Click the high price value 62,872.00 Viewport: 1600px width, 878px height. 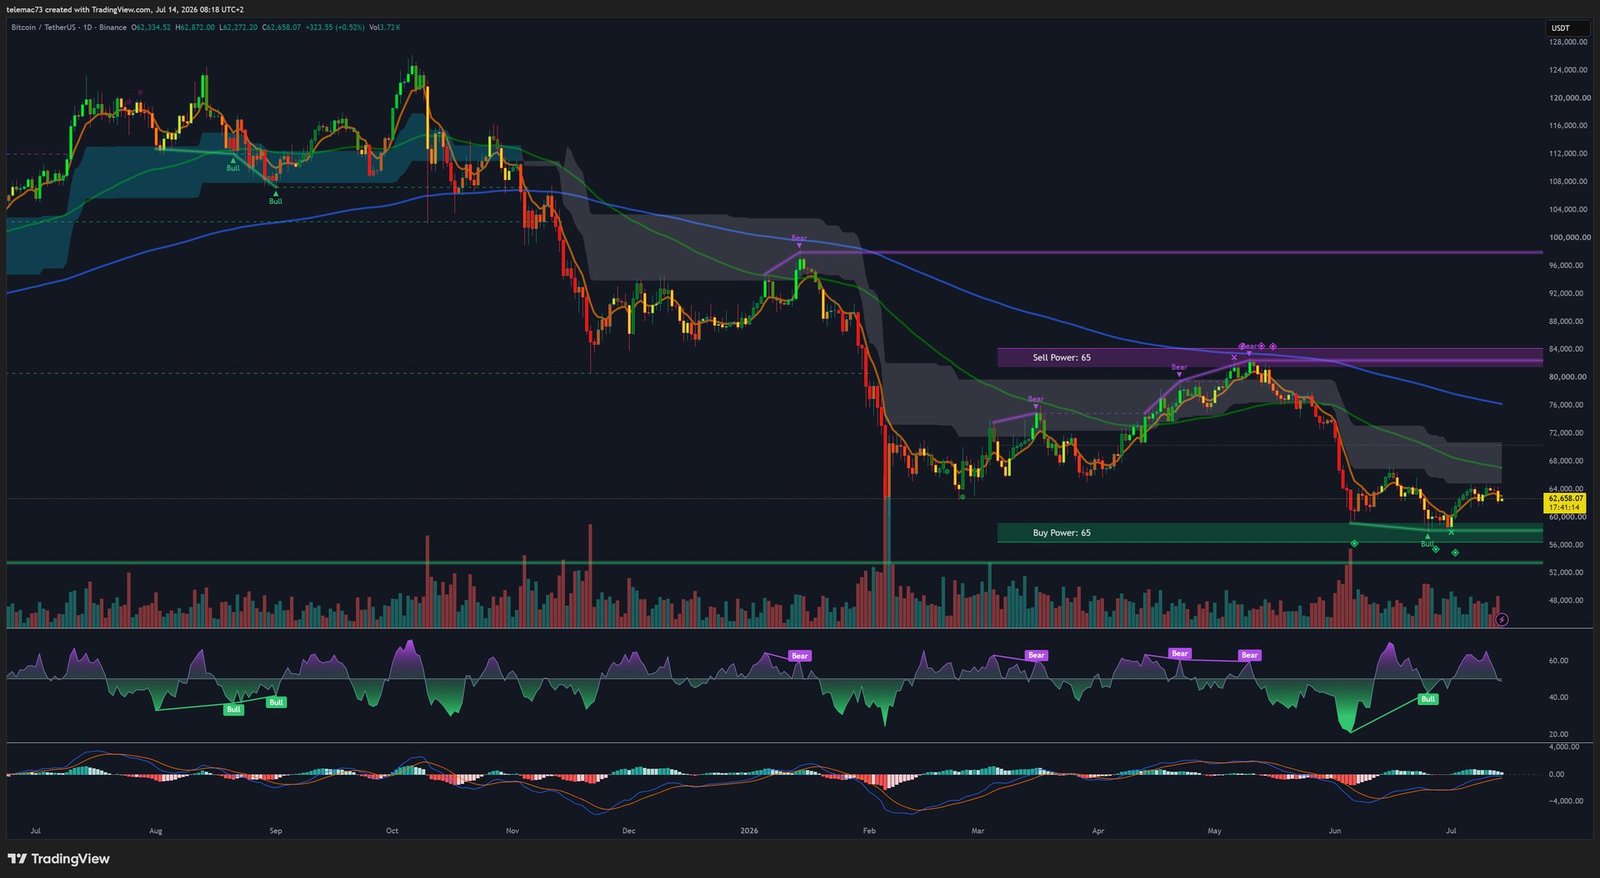tap(197, 27)
